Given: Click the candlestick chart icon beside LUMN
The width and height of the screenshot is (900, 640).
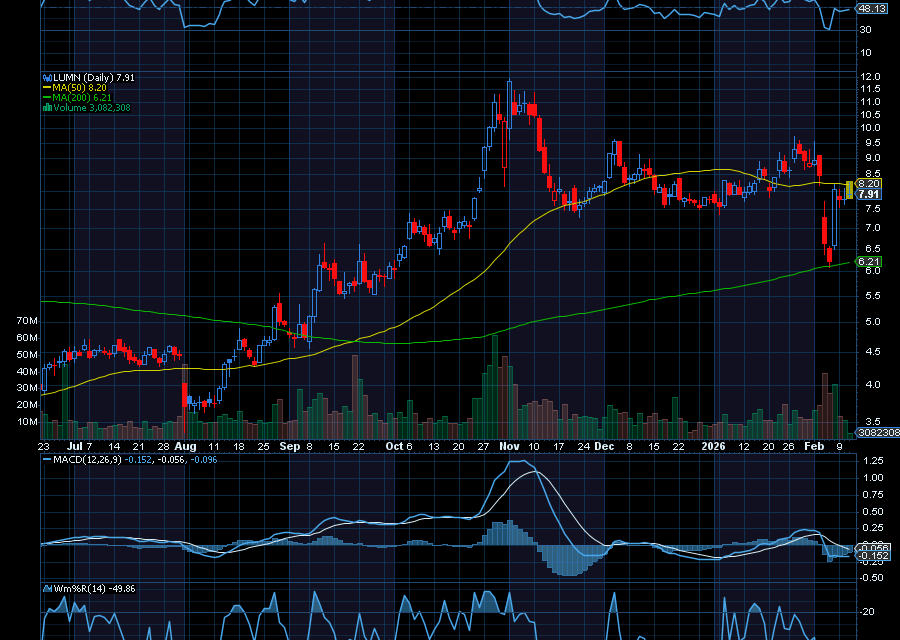Looking at the screenshot, I should [x=47, y=77].
